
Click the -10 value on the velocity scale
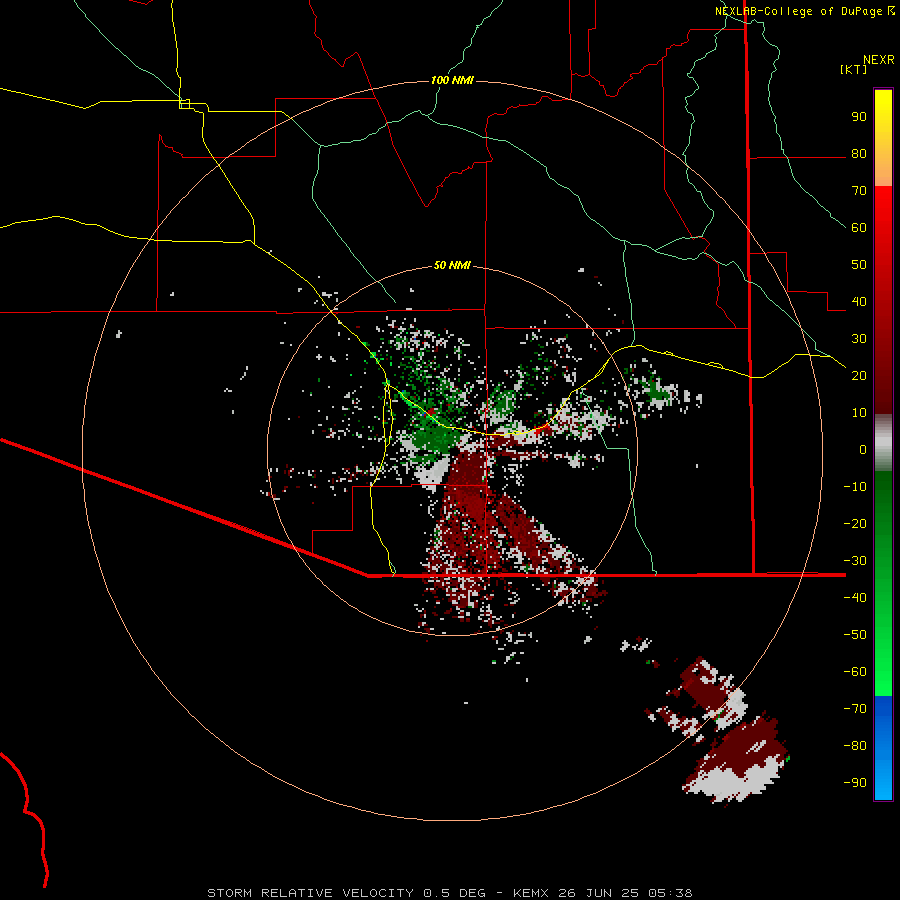click(x=855, y=487)
